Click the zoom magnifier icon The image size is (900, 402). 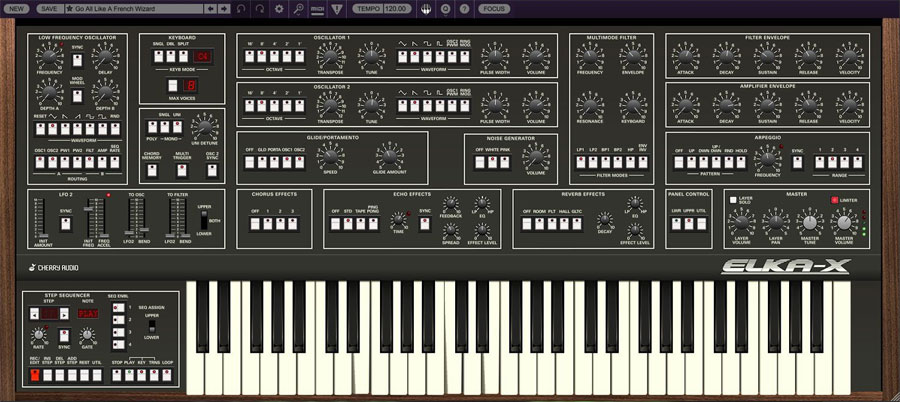(x=298, y=9)
